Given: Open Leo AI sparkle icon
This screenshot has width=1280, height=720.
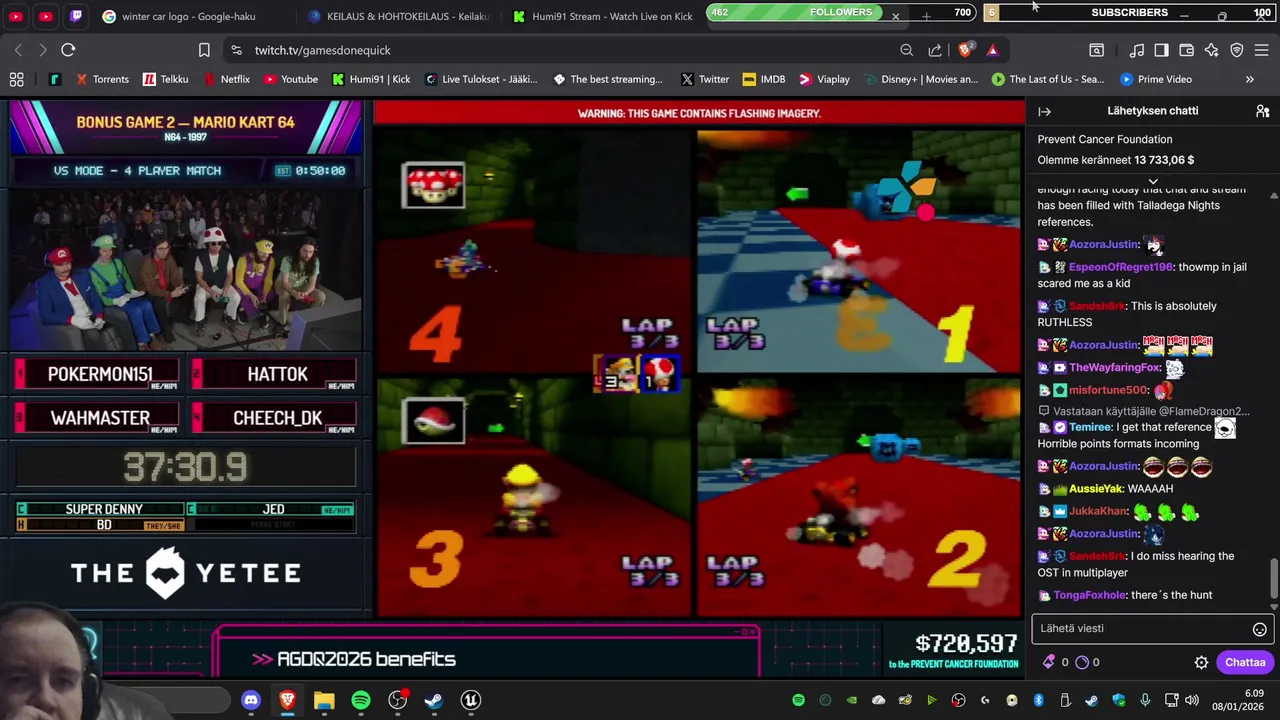Looking at the screenshot, I should point(1212,50).
